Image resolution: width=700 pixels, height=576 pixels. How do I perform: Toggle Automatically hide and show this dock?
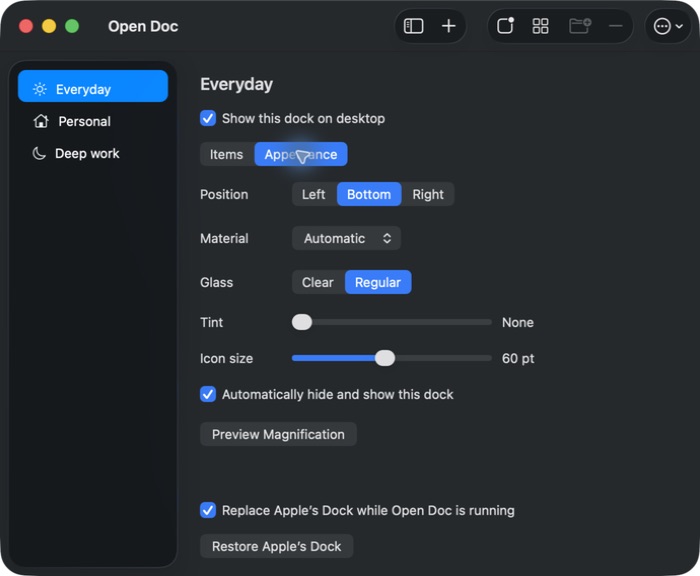coord(208,394)
